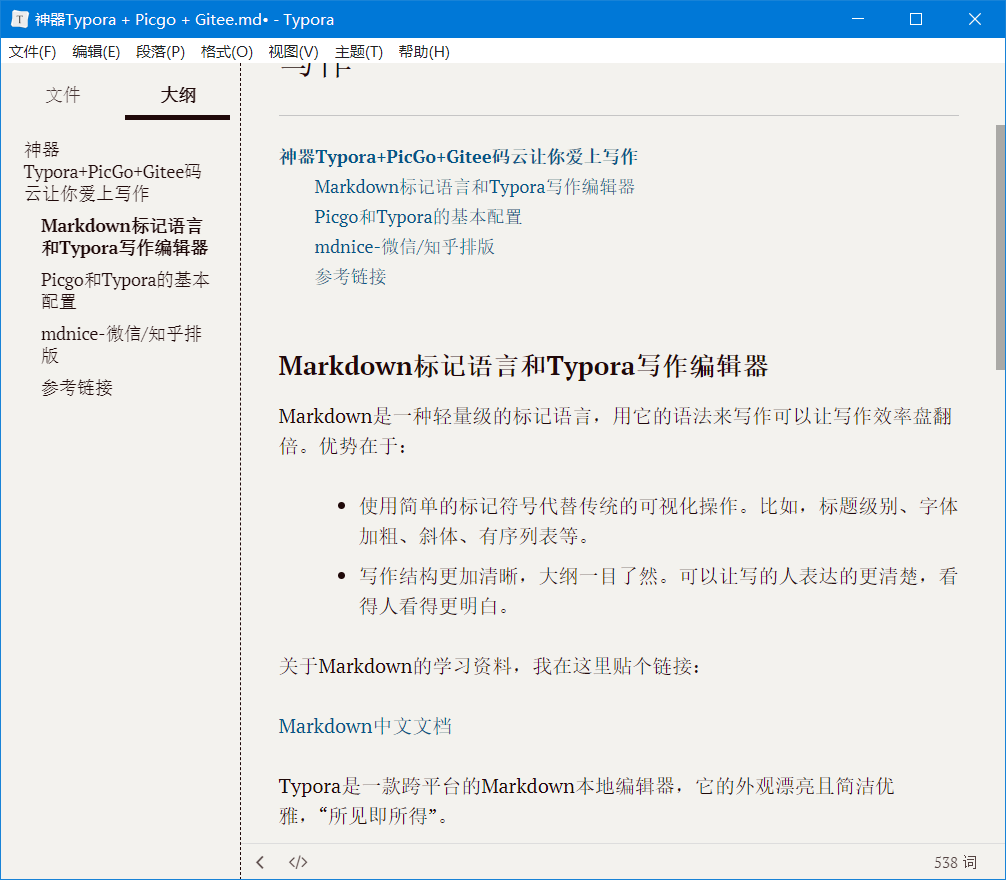Screen dimensions: 1006x880
Task: Minimize the Typora window
Action: [x=858, y=19]
